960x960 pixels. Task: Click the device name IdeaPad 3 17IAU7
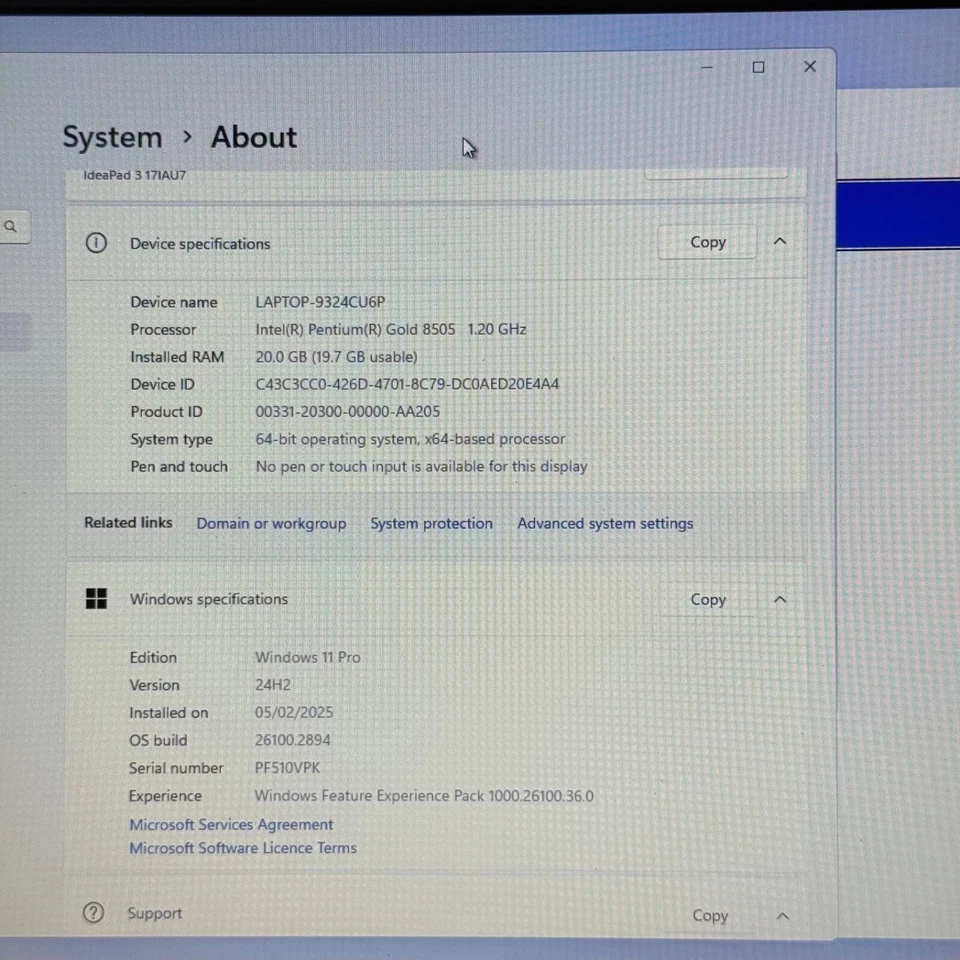(x=134, y=175)
